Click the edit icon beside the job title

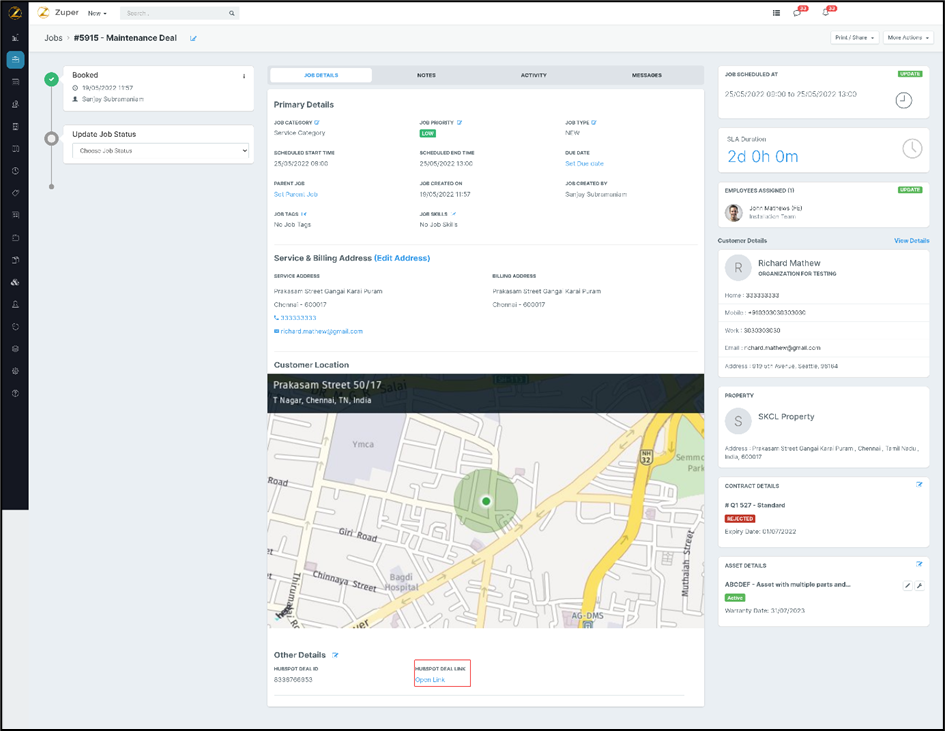[x=194, y=39]
